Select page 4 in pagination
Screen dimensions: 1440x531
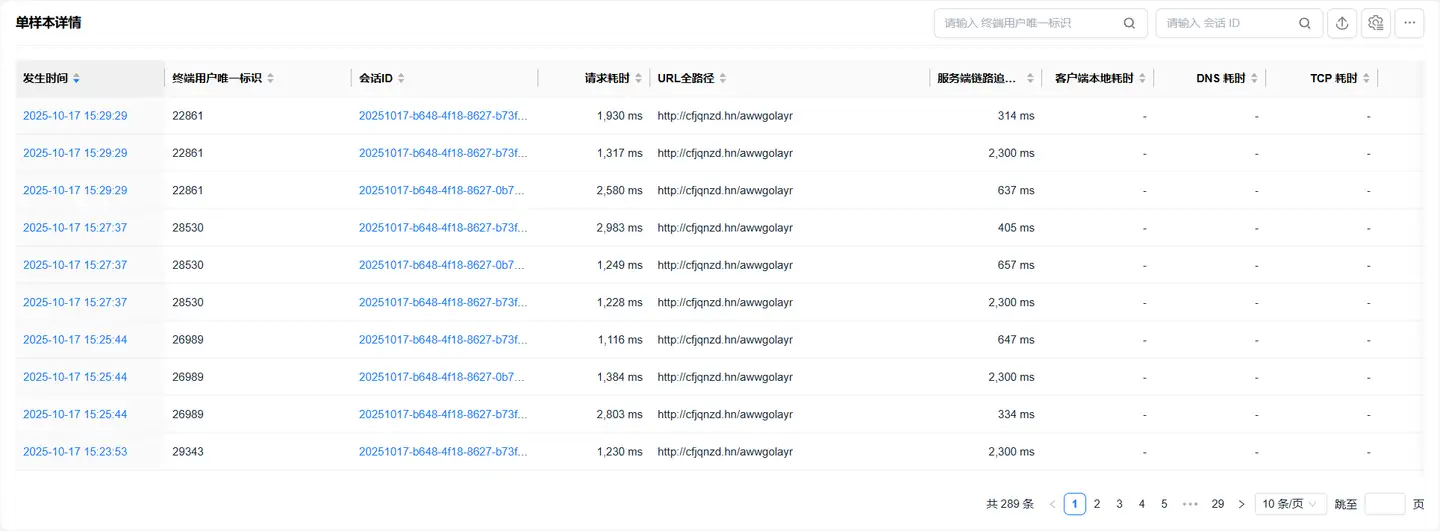click(1142, 504)
